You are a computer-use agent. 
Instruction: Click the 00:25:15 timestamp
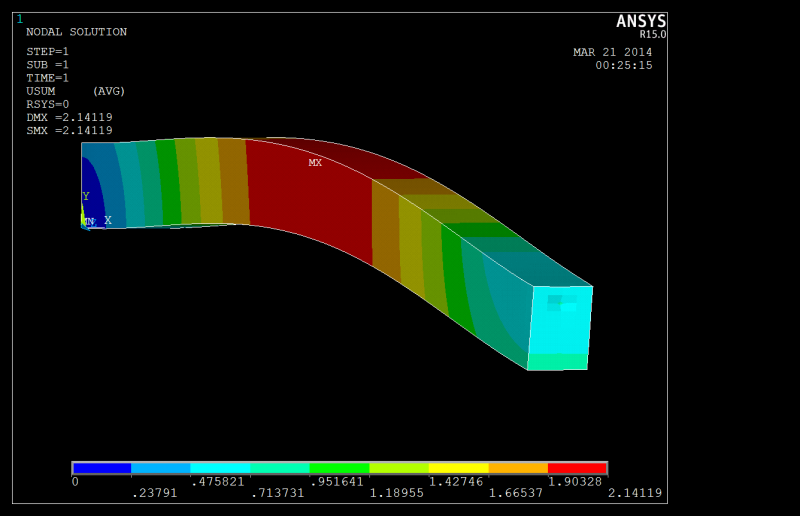point(624,65)
